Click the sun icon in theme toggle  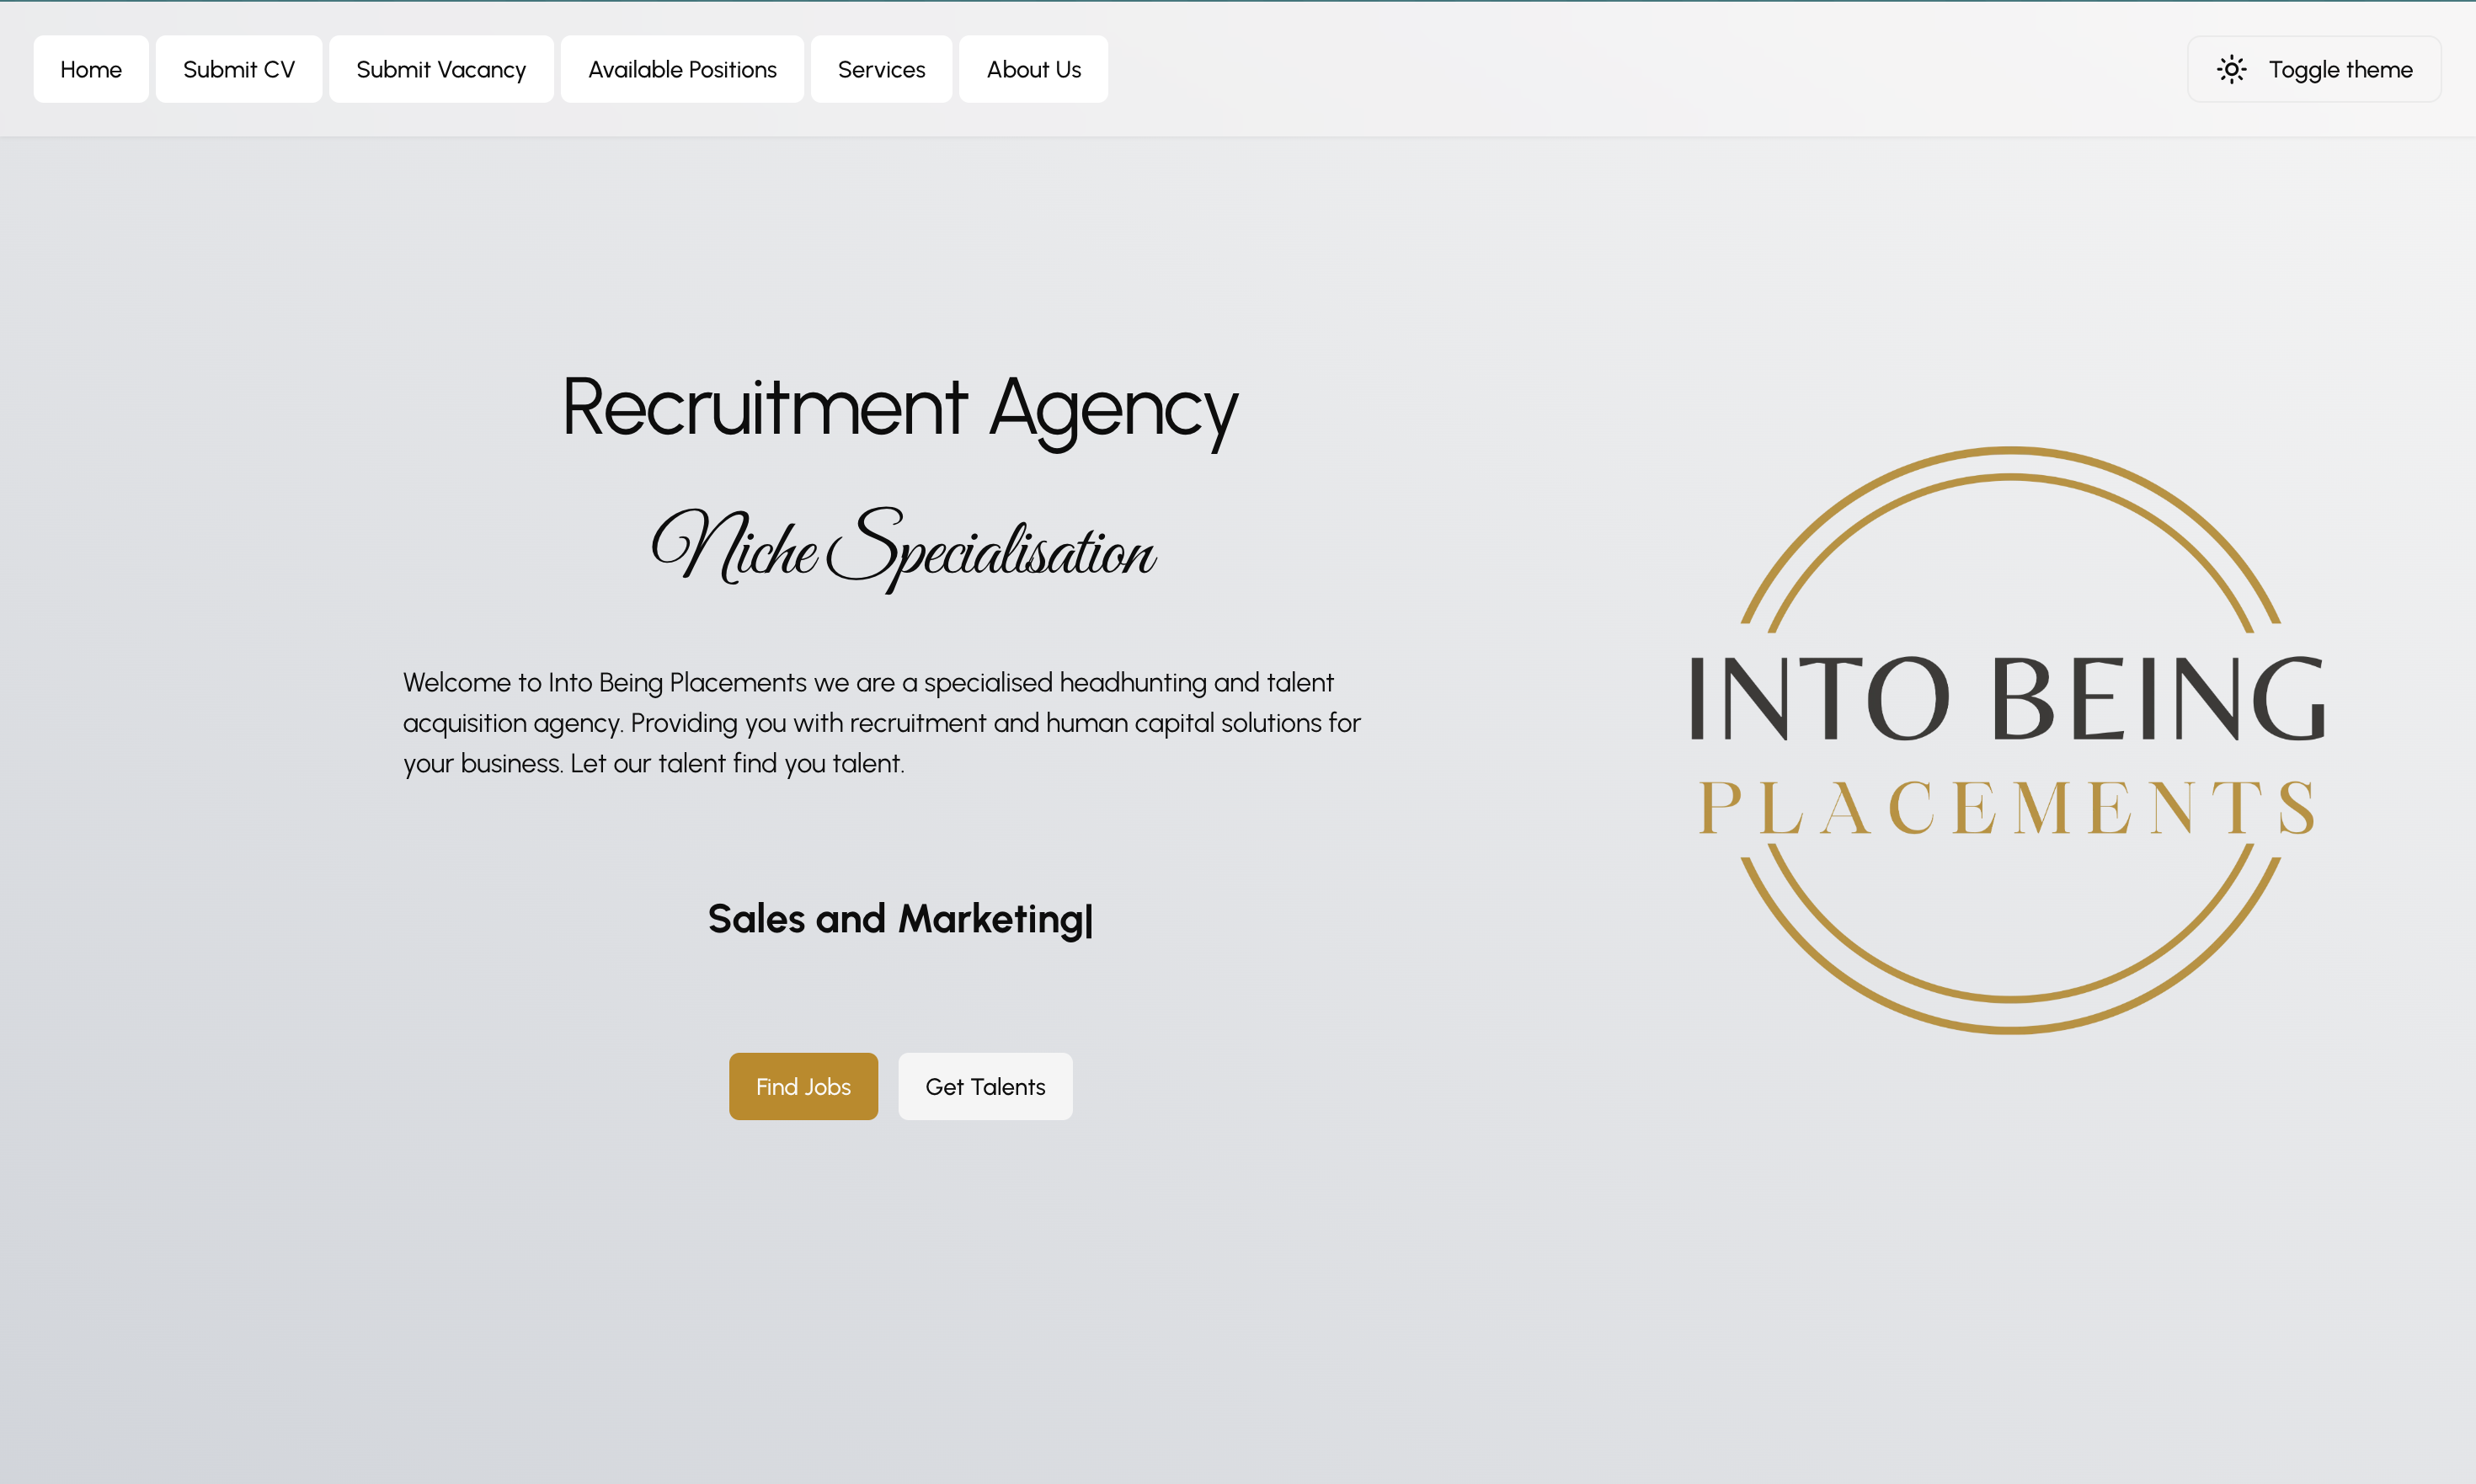[2231, 69]
